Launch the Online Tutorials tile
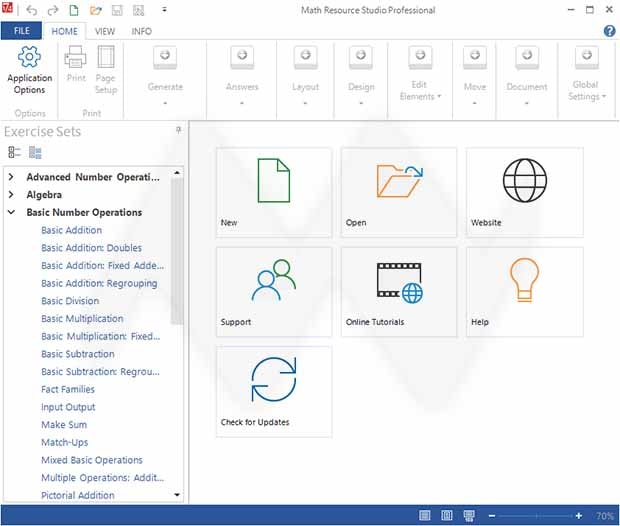The height and width of the screenshot is (526, 620). pyautogui.click(x=399, y=292)
